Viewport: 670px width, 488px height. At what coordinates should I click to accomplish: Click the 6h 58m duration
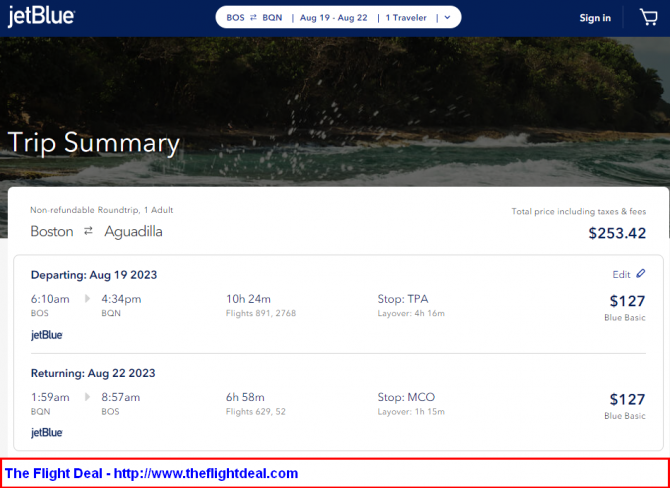245,397
